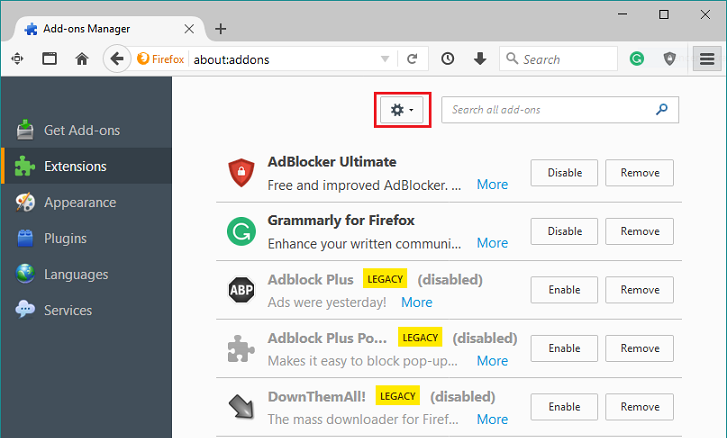This screenshot has height=438, width=728.
Task: Remove Adblock Plus extension
Action: [x=639, y=290]
